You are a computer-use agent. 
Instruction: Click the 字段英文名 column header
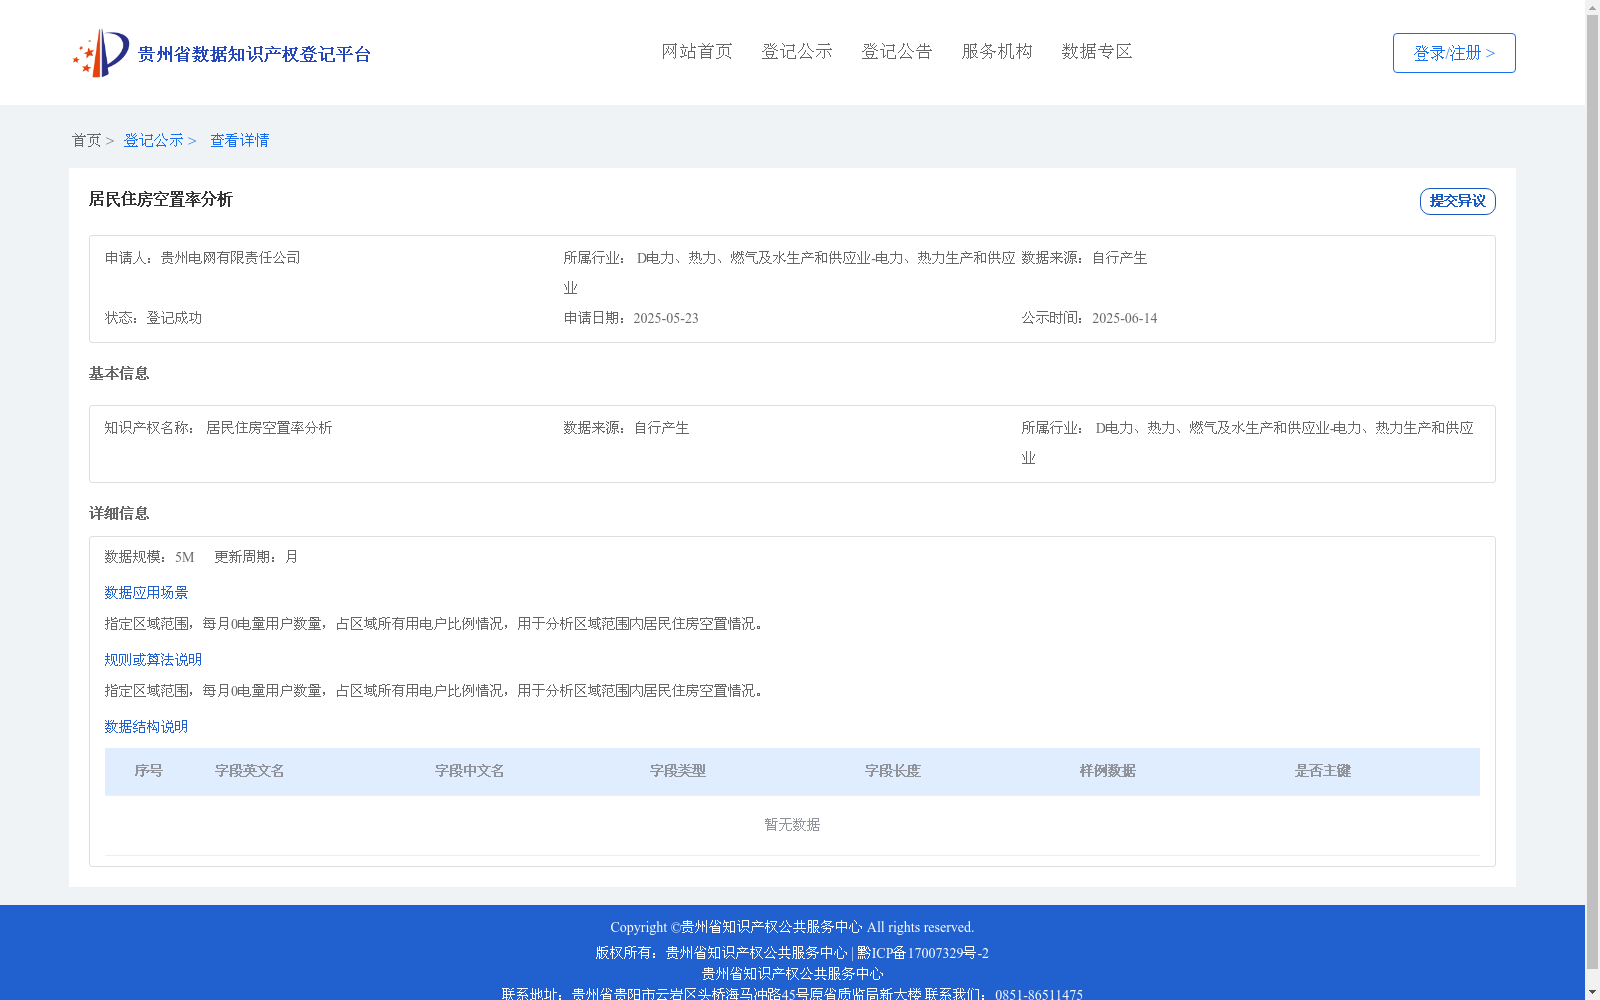coord(250,771)
